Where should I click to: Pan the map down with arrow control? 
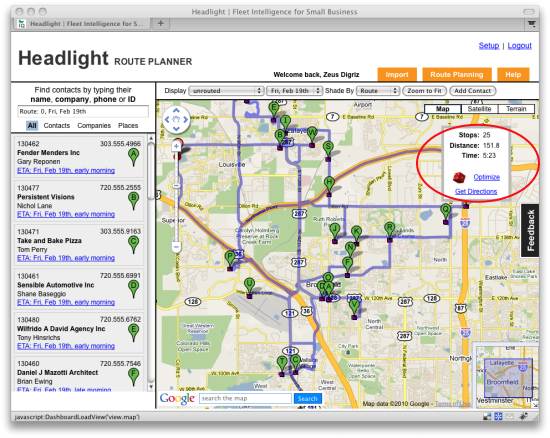(176, 129)
